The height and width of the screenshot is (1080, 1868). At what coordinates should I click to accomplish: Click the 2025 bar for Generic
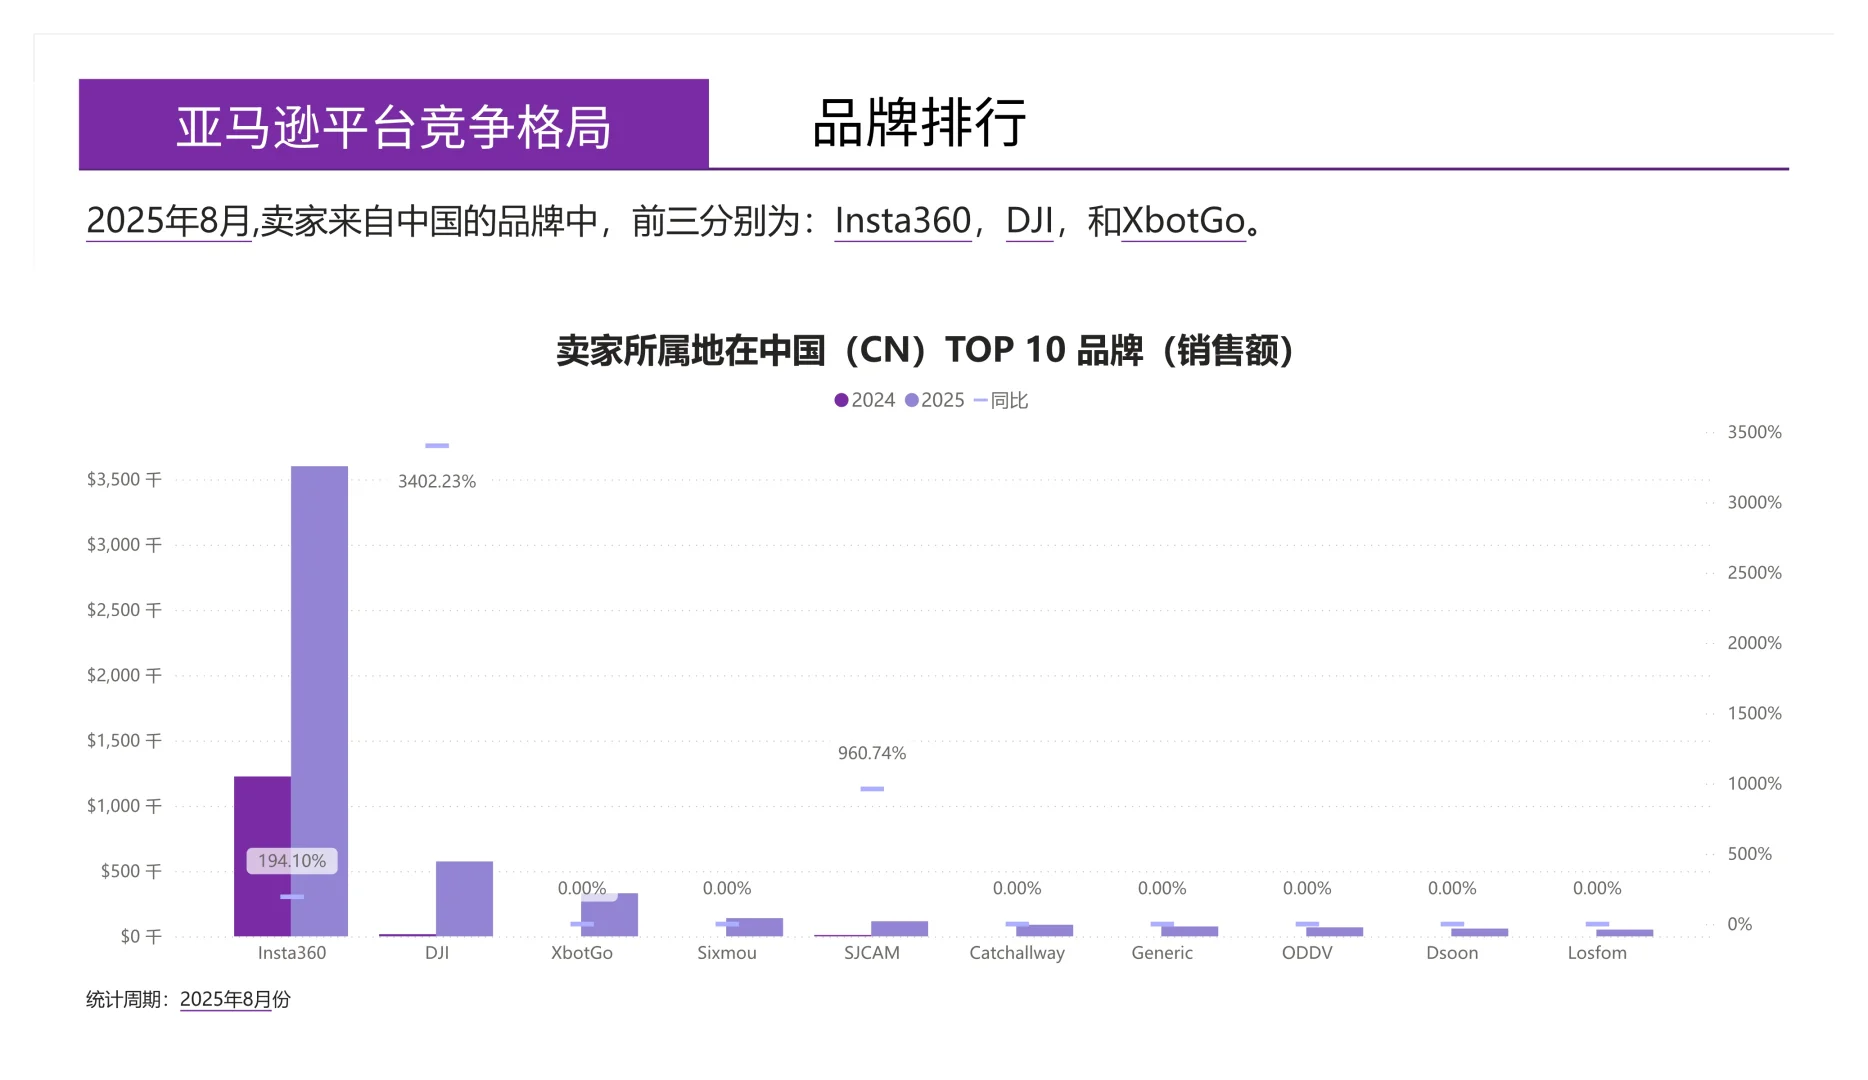(x=1189, y=931)
